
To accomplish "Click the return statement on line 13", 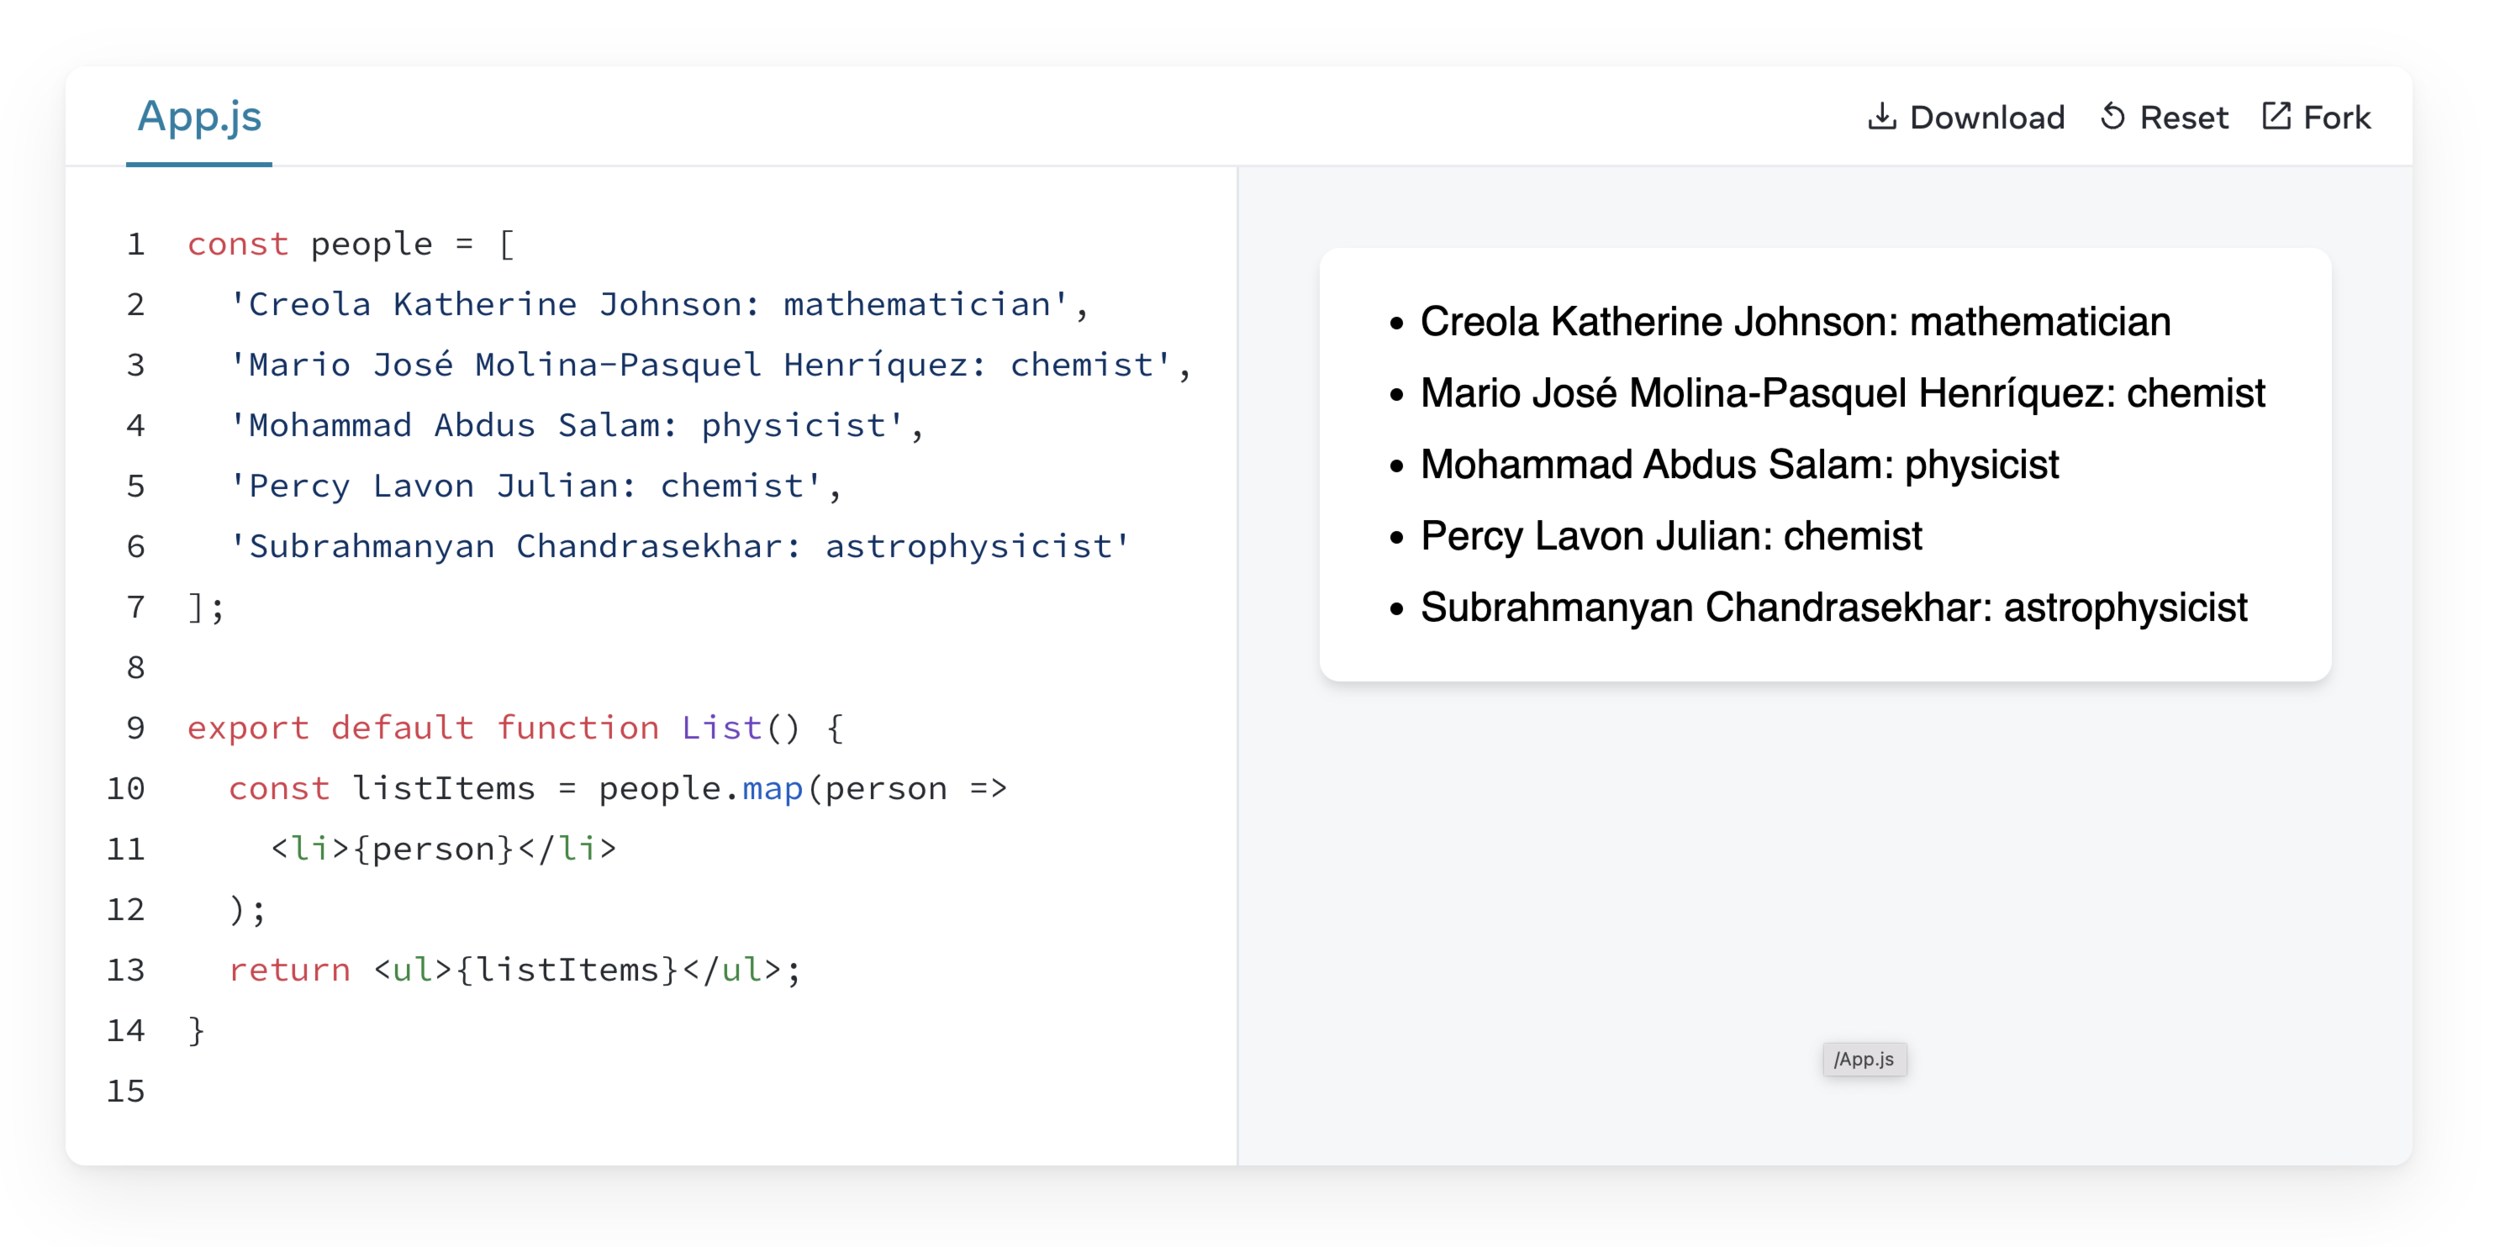I will coord(289,970).
